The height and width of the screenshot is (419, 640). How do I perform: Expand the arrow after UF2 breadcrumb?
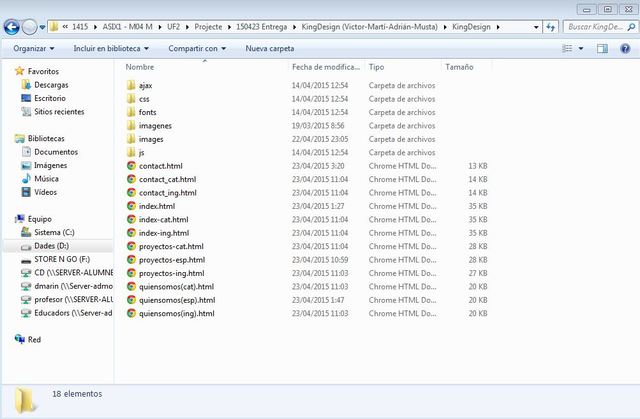(x=187, y=27)
